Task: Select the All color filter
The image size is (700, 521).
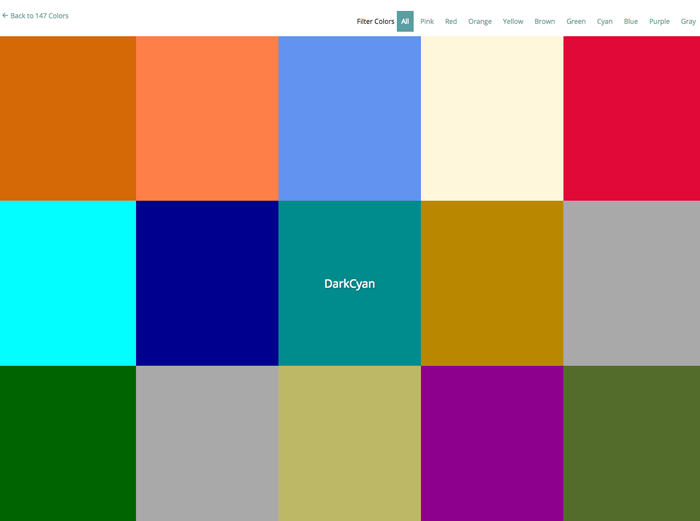Action: 405,21
